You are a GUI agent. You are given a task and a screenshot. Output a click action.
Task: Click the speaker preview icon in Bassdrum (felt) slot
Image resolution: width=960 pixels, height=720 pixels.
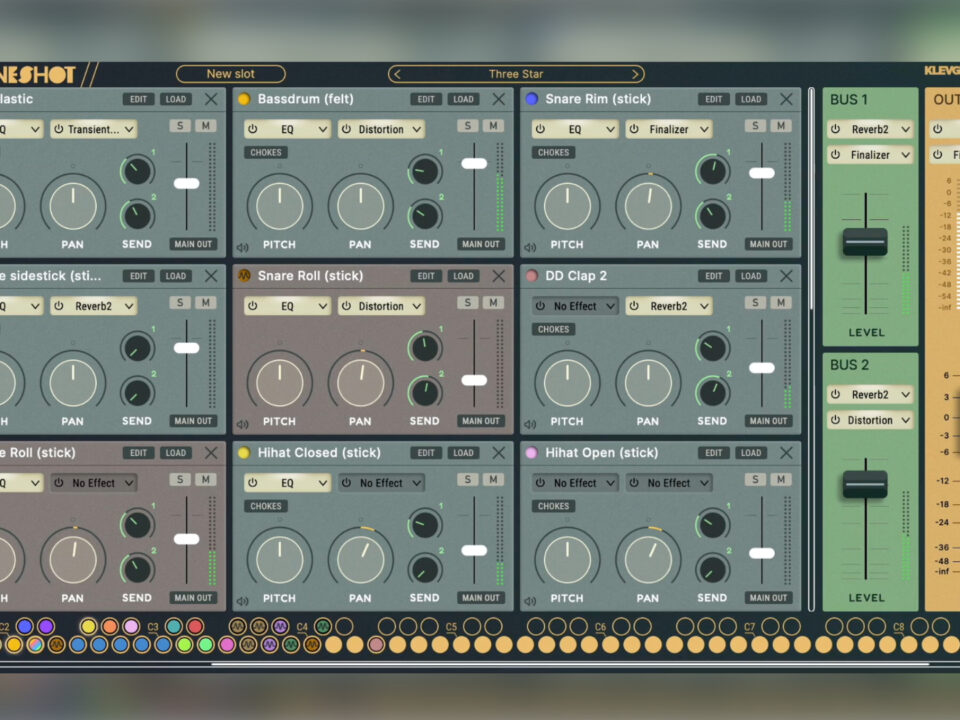point(242,248)
